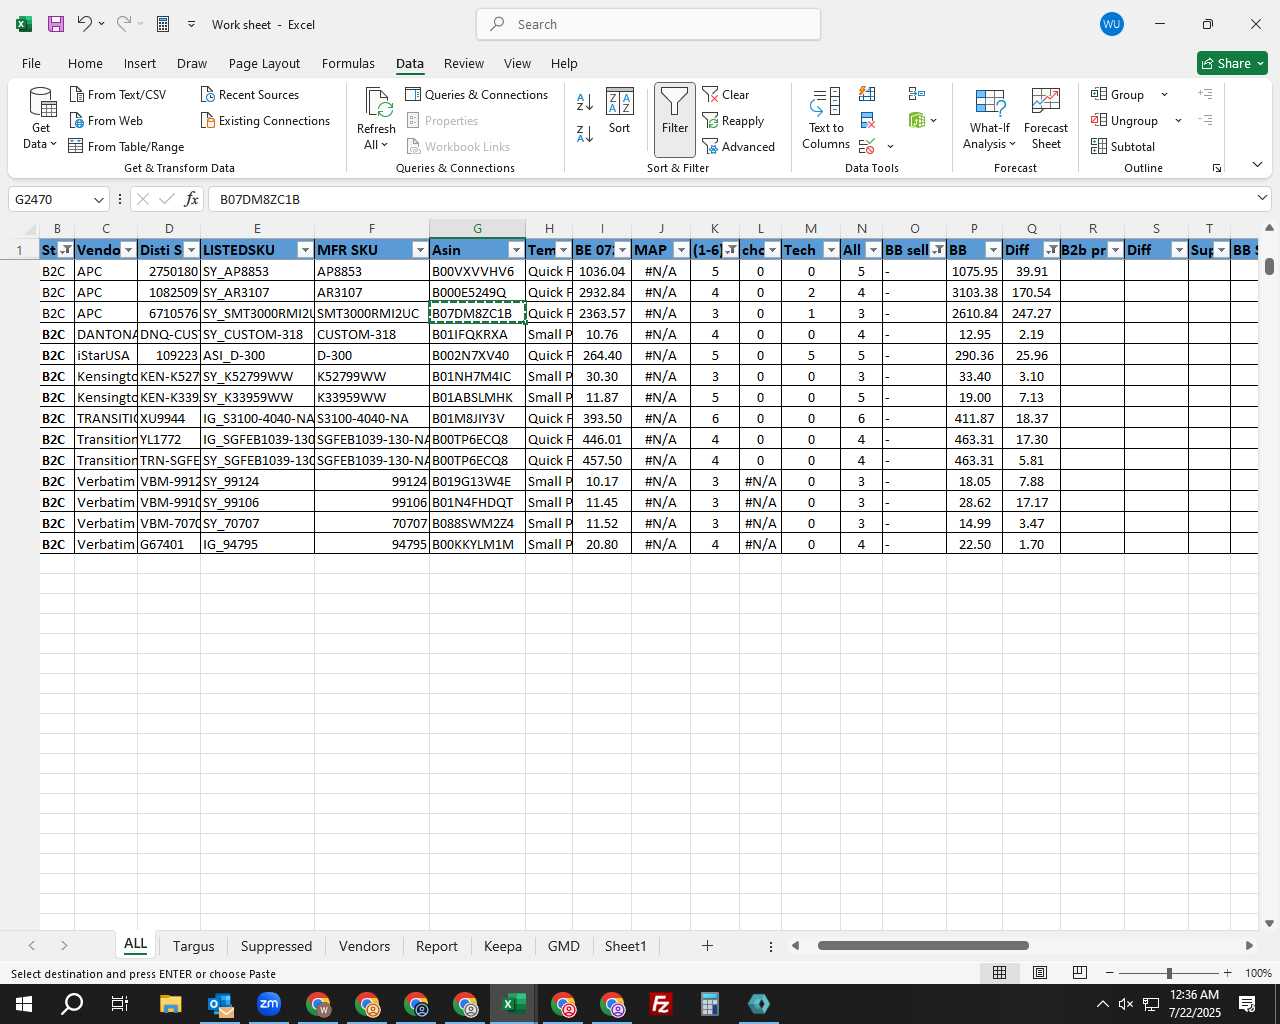Click the Insert Function fx button
The image size is (1280, 1024).
pos(191,199)
